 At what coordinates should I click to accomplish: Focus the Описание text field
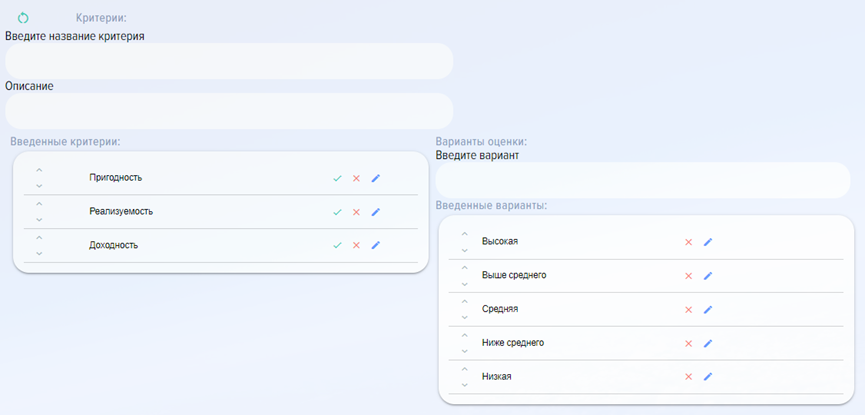pyautogui.click(x=229, y=111)
